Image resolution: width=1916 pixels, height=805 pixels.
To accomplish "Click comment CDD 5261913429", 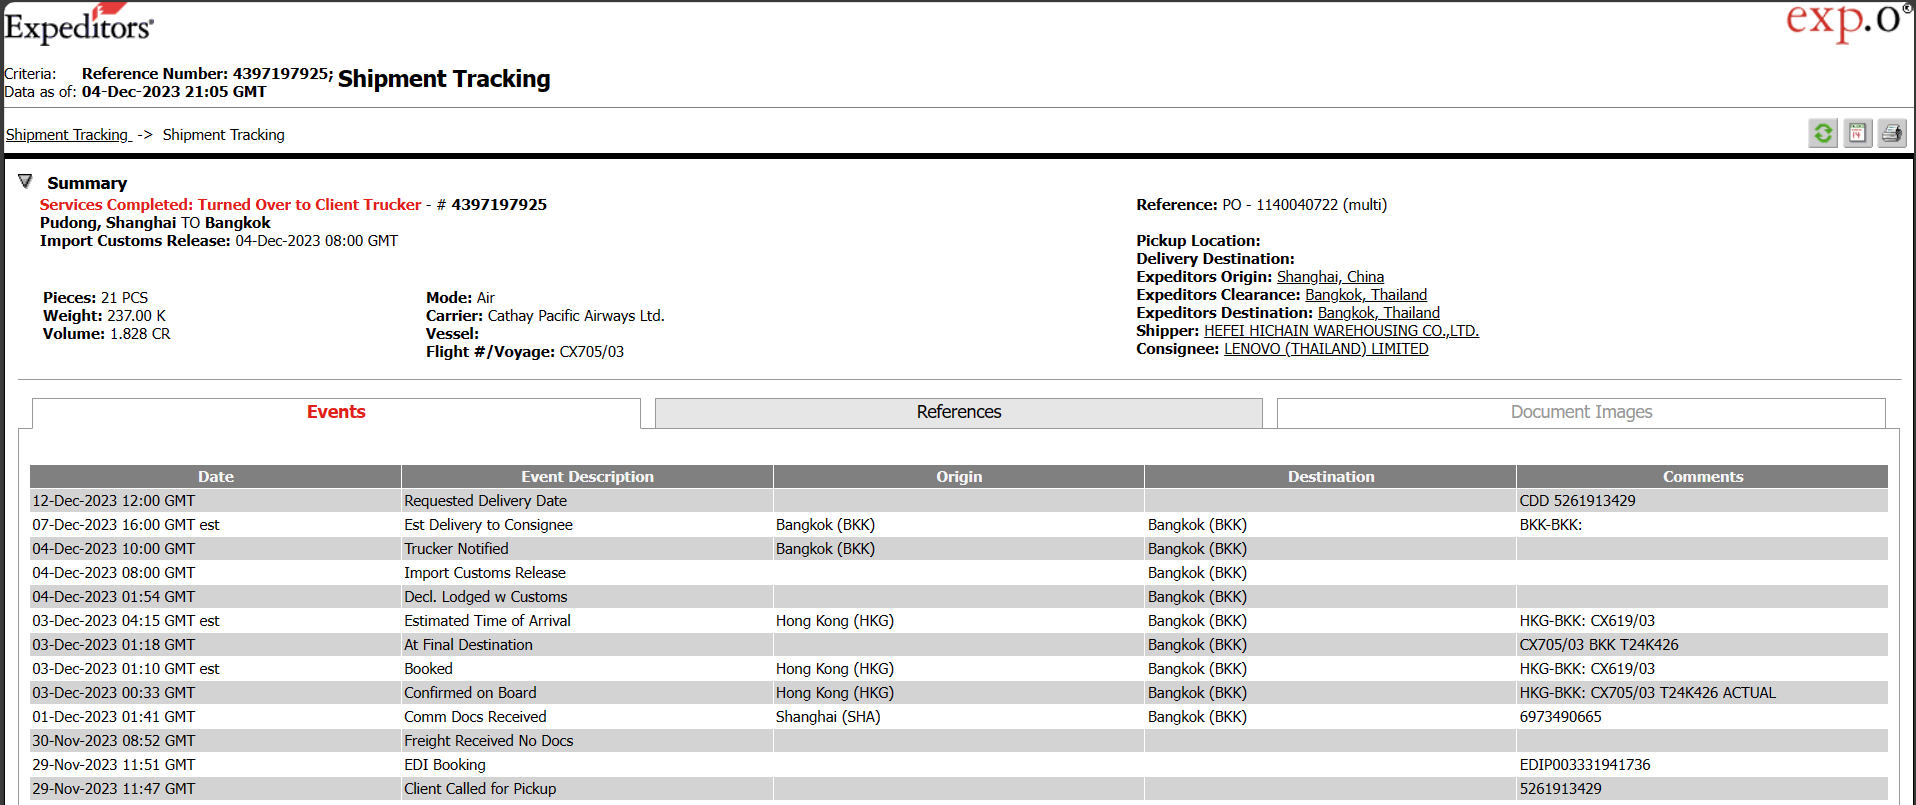I will (x=1577, y=501).
